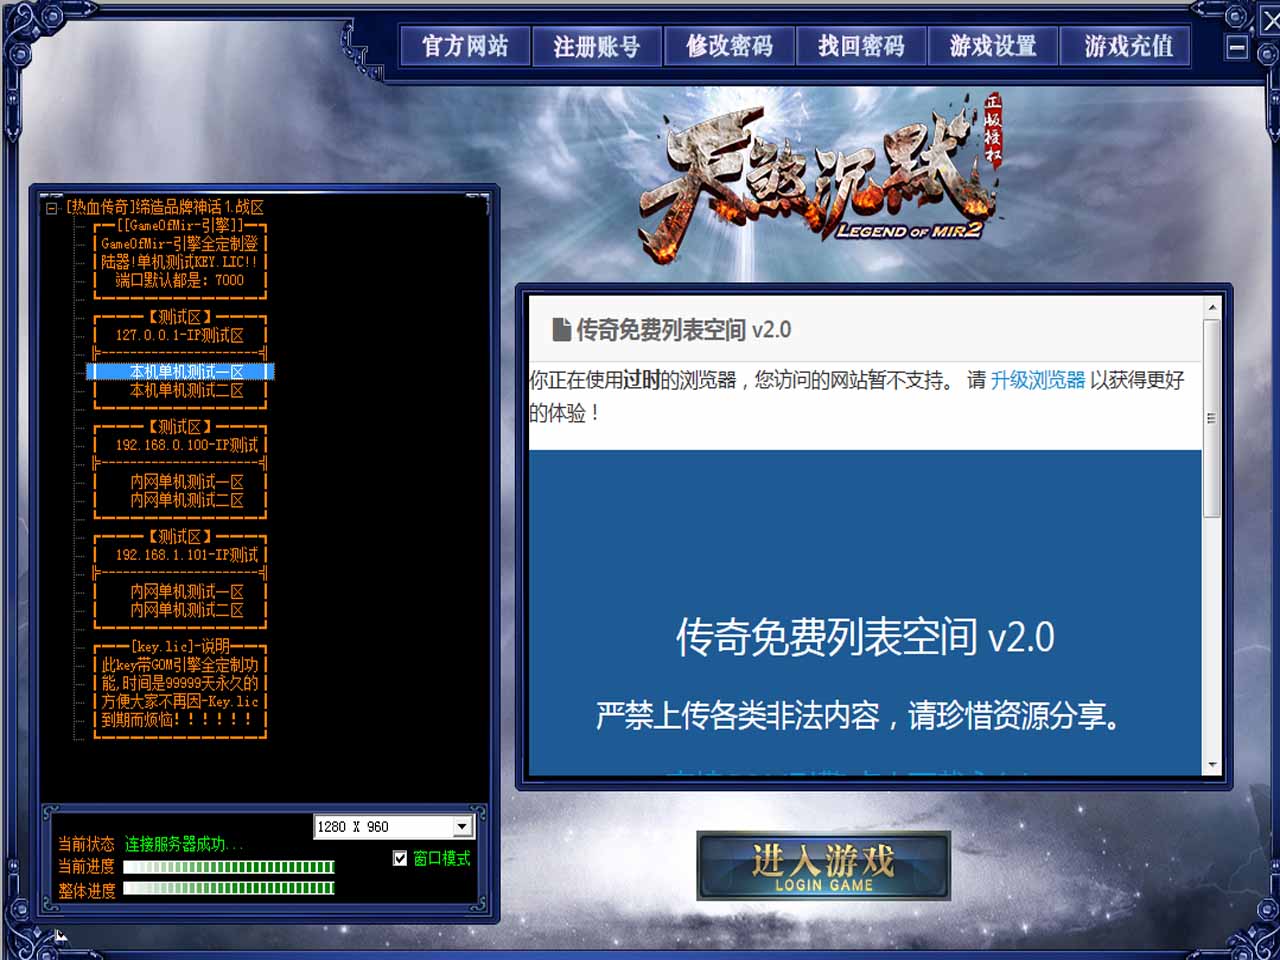Click the 注册账号 register account button
Image resolution: width=1280 pixels, height=960 pixels.
[x=597, y=46]
